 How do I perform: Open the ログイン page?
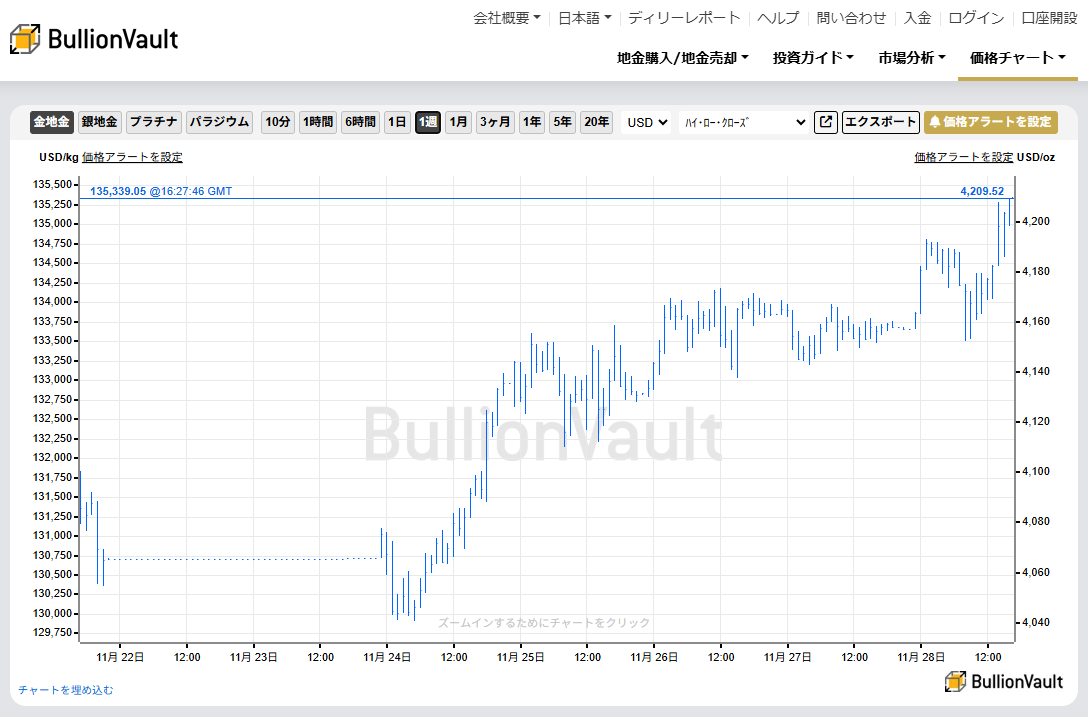point(975,18)
